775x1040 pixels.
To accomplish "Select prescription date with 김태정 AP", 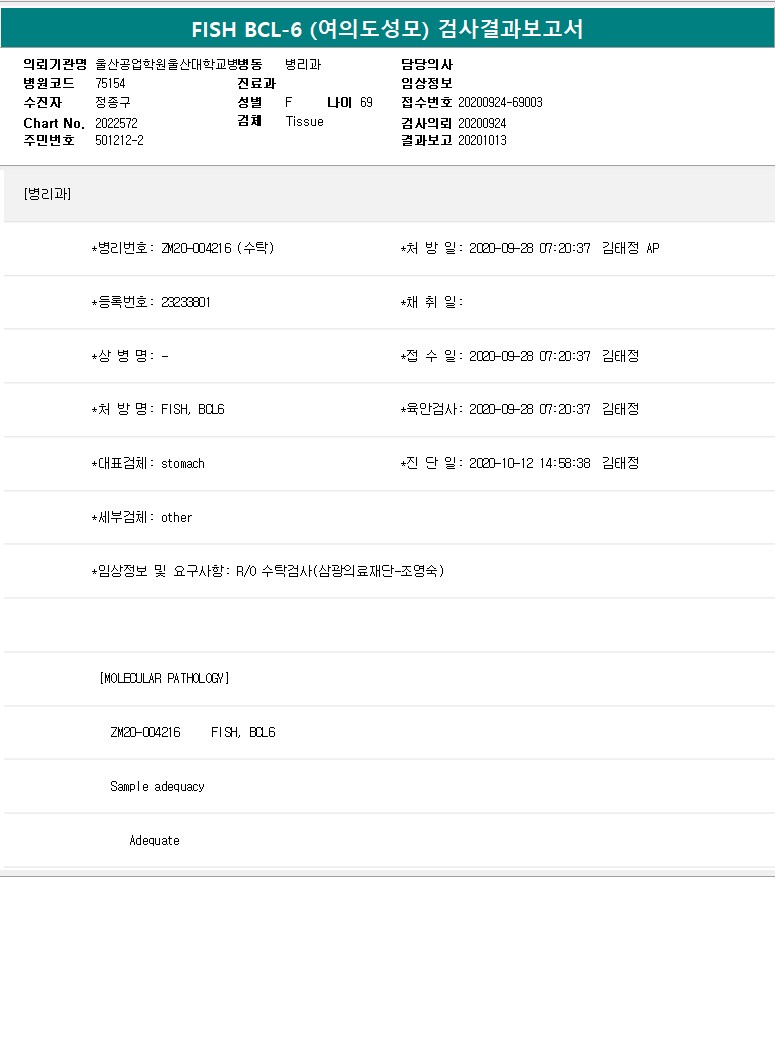I will click(530, 248).
